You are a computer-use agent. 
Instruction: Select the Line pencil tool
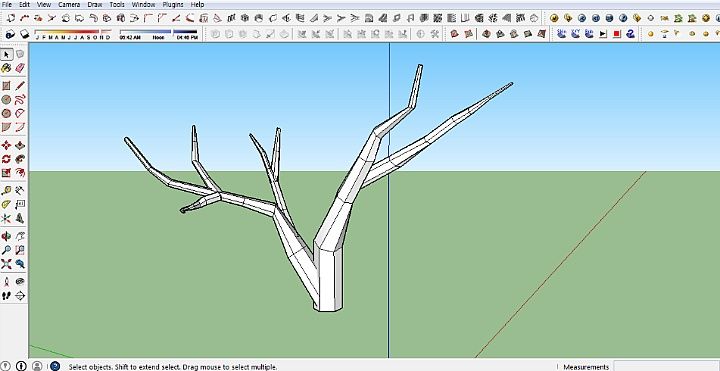[x=20, y=86]
